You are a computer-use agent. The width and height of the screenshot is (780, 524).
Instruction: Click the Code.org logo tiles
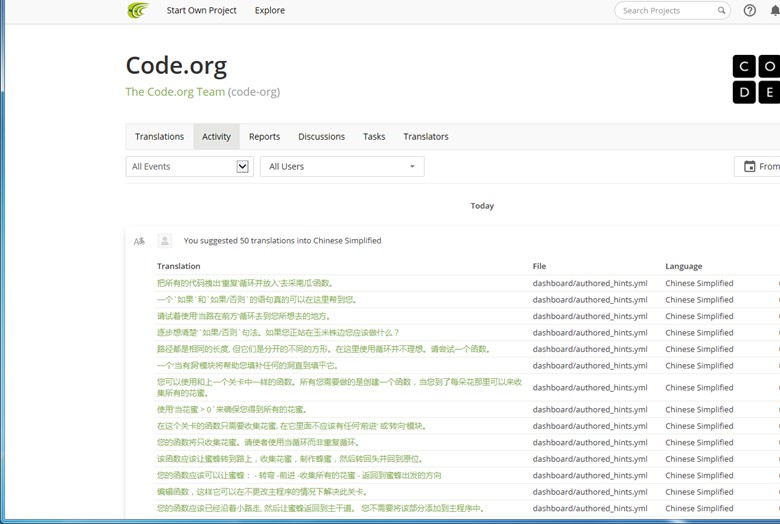pyautogui.click(x=756, y=79)
